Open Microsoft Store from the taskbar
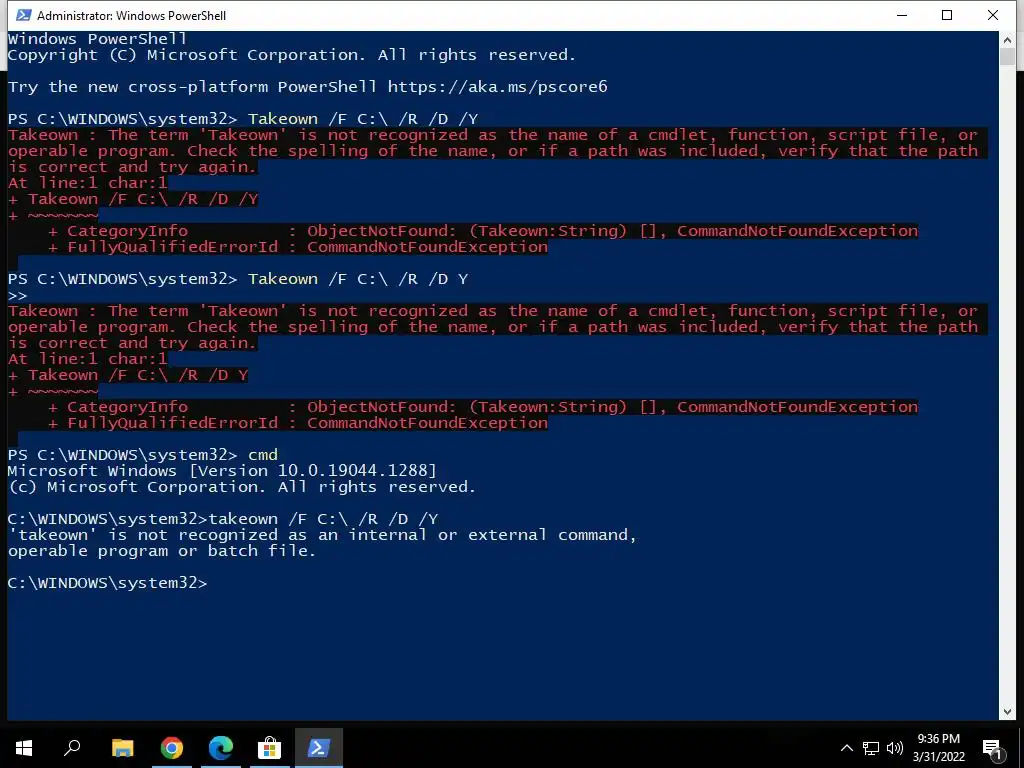The image size is (1024, 768). (x=269, y=748)
